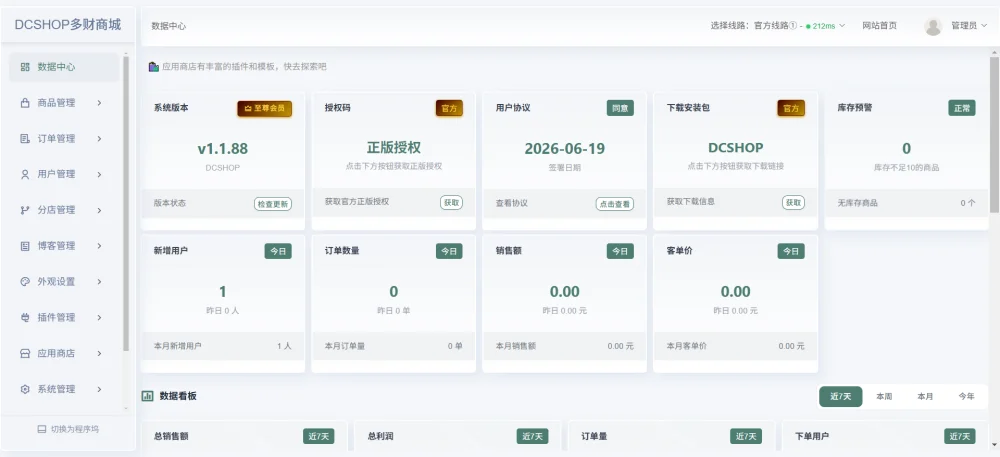Click the v1.1.88 version number

pos(223,149)
